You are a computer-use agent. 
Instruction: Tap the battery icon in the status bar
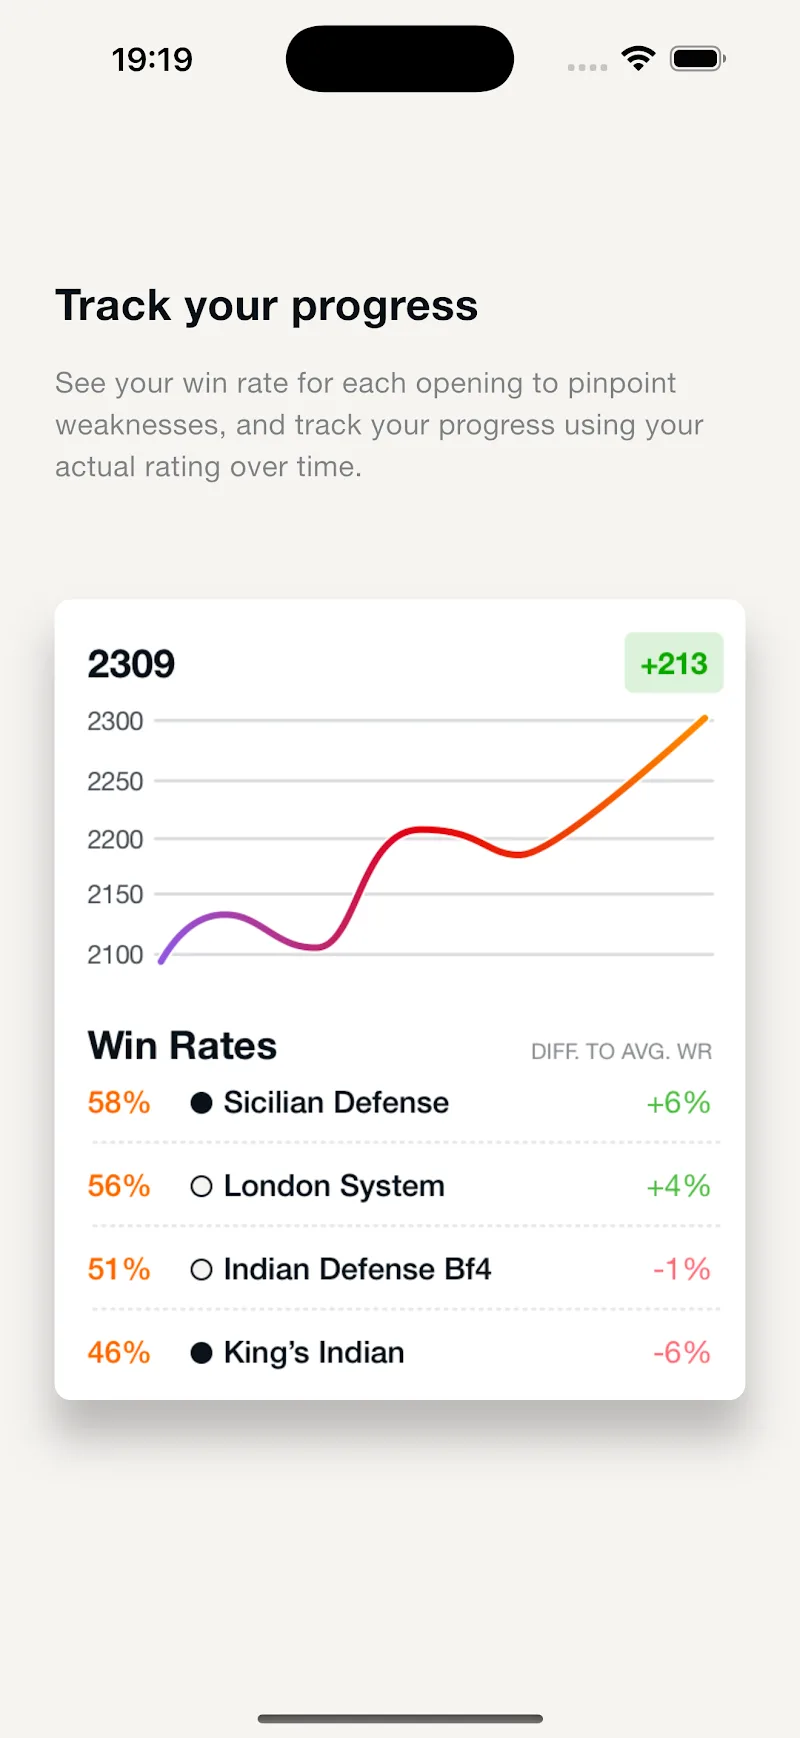(697, 58)
